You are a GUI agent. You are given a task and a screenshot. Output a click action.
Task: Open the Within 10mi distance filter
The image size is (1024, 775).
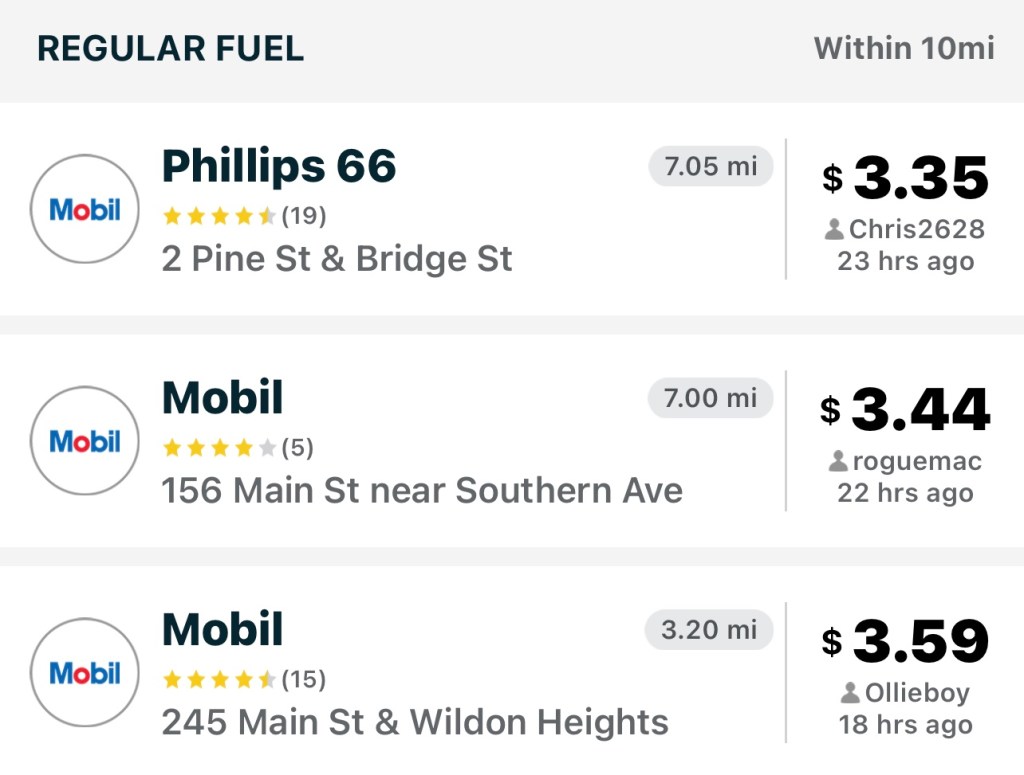point(904,48)
